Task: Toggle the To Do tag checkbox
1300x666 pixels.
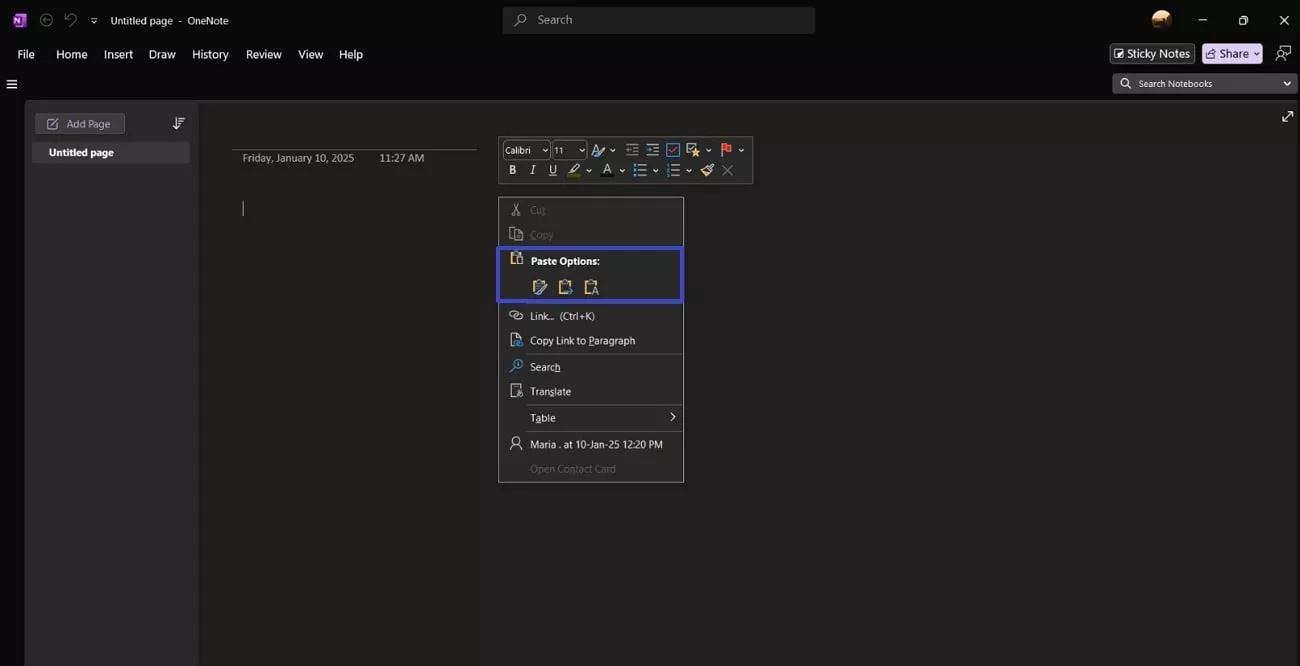Action: [x=673, y=150]
